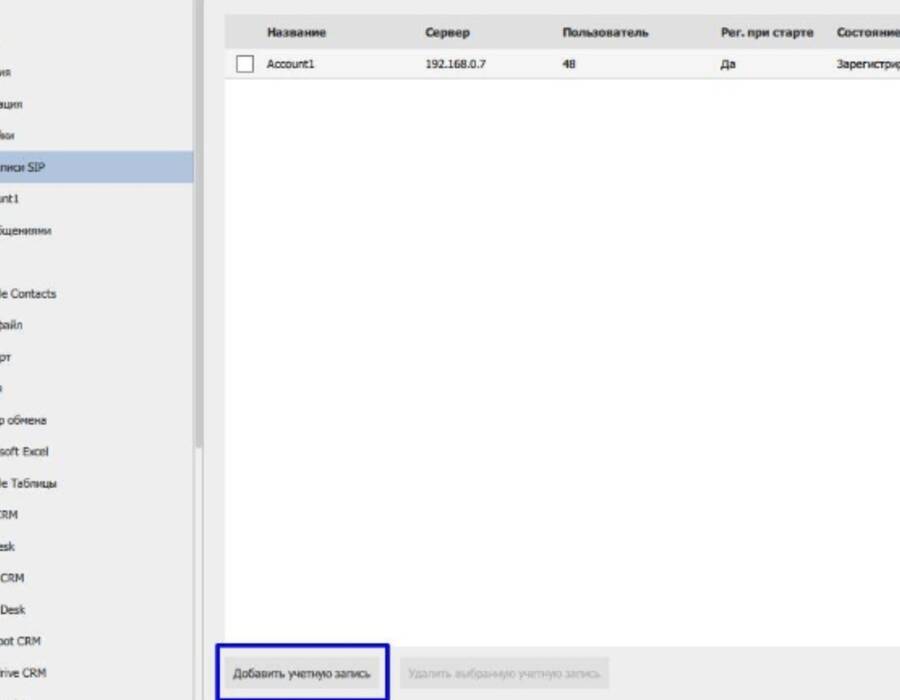Screen dimensions: 900x700
Task: Sort by the Пользователь column header
Action: click(x=605, y=32)
